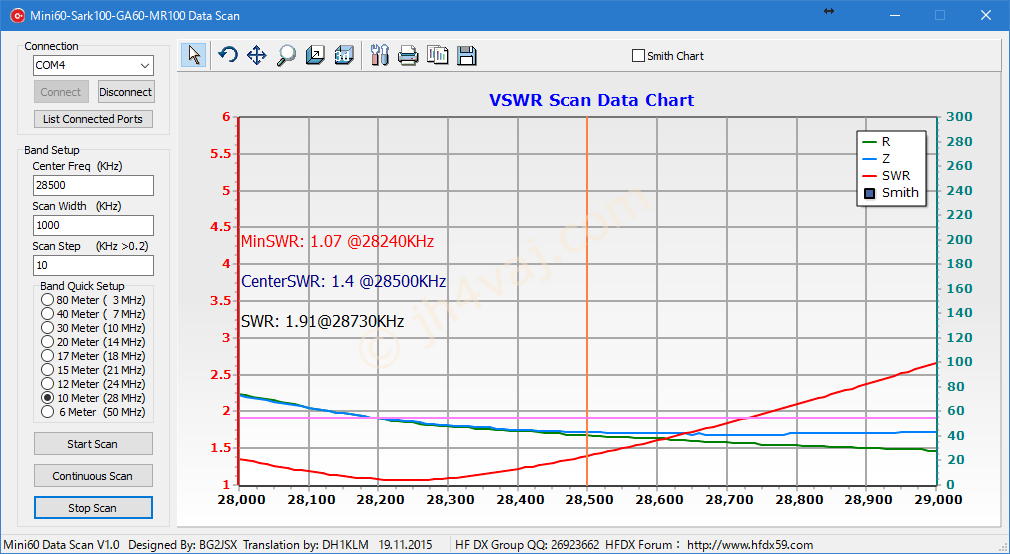The image size is (1010, 554).
Task: Click the Start Scan button
Action: 93,444
